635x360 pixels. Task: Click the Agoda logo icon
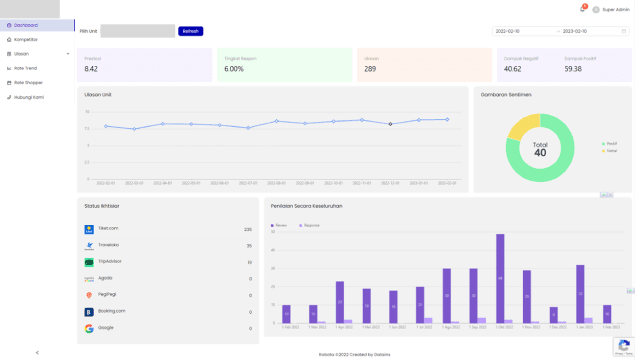point(89,279)
